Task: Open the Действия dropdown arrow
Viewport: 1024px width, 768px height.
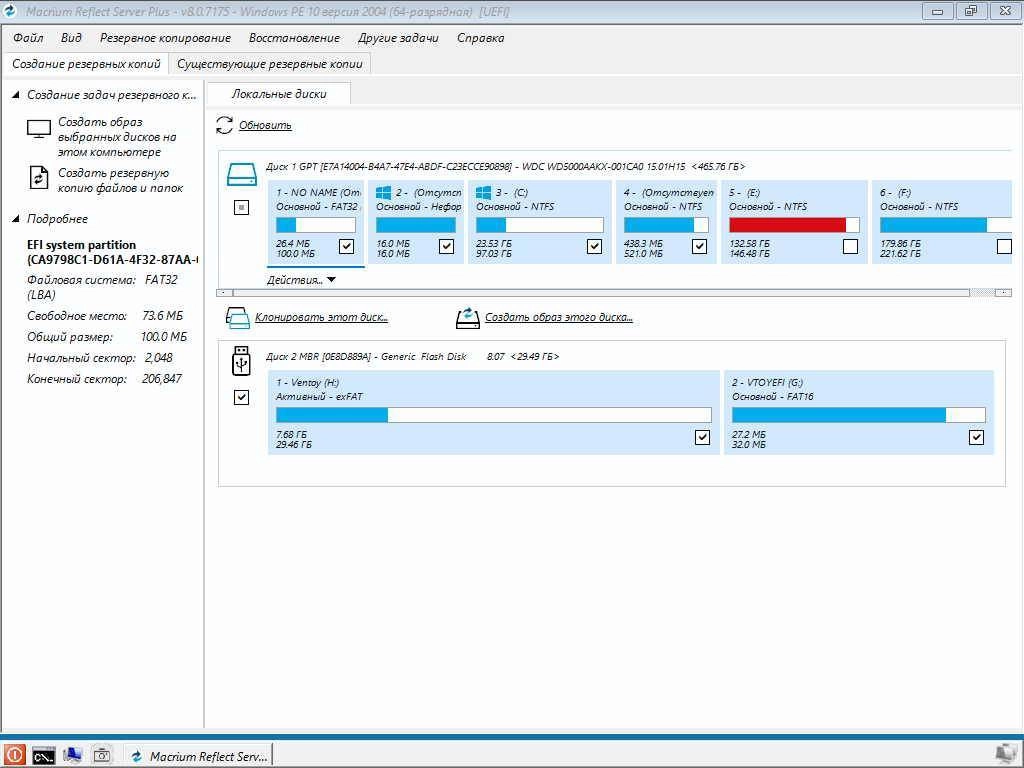Action: click(331, 280)
